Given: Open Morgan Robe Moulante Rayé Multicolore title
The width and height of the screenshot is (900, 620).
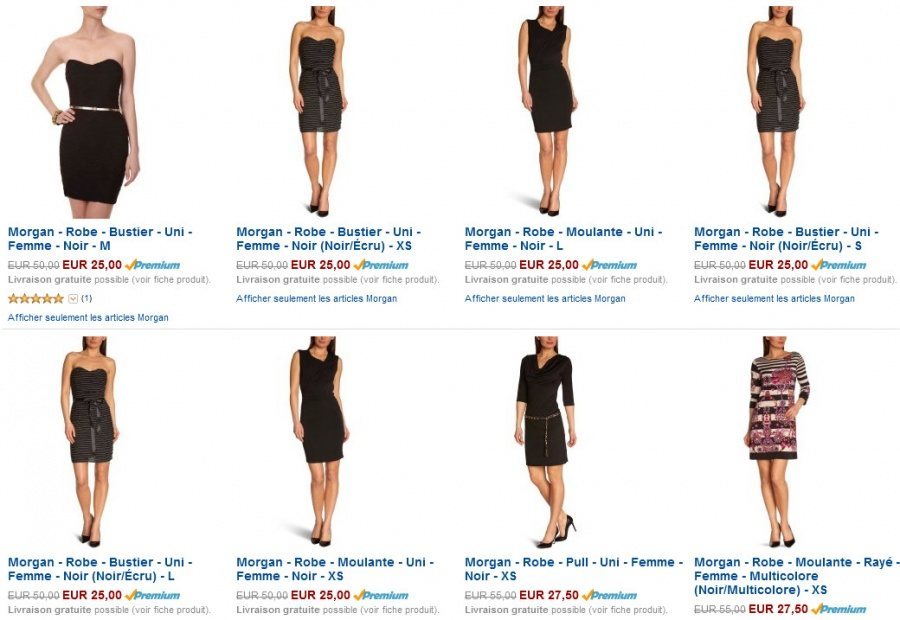Looking at the screenshot, I should point(794,576).
